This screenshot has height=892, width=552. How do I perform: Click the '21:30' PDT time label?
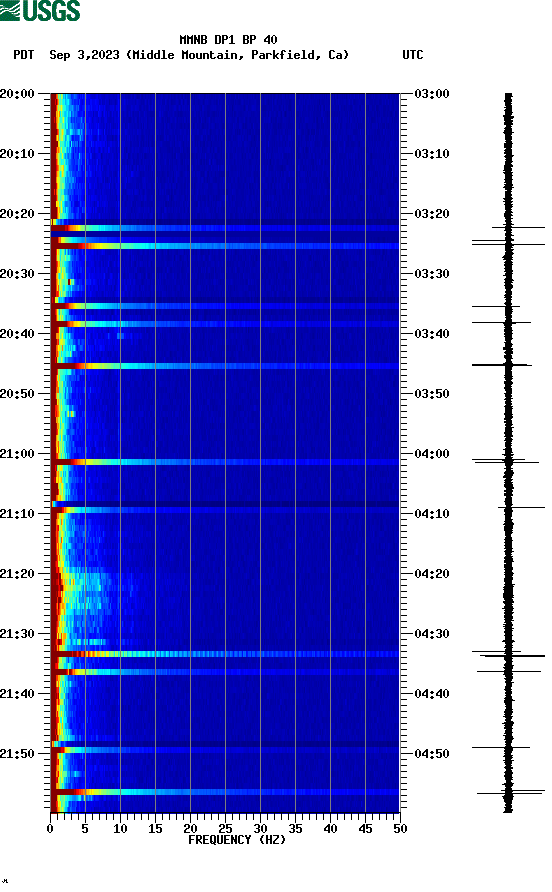(17, 634)
